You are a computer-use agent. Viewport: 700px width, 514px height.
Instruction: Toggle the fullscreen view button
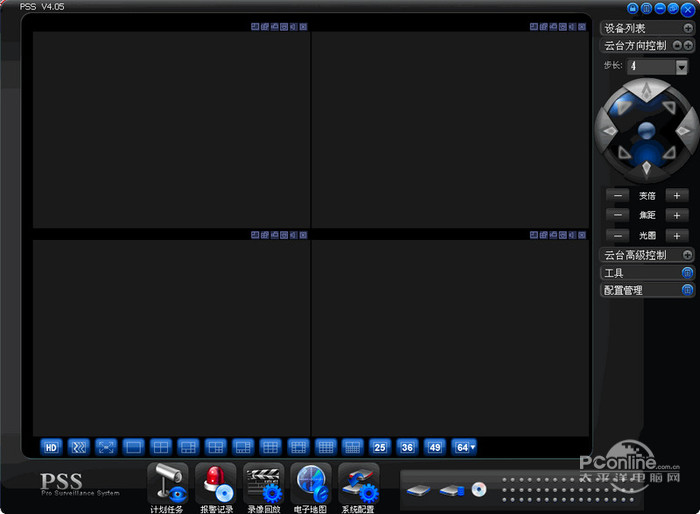pyautogui.click(x=106, y=447)
